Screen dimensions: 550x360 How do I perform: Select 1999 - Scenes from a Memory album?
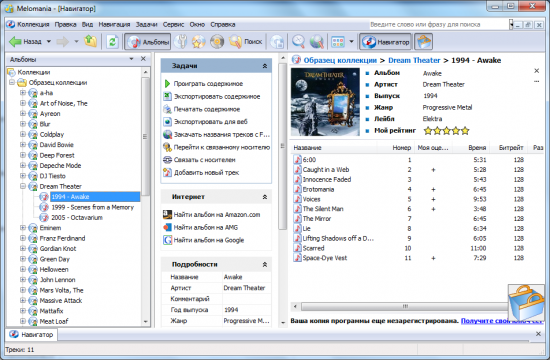click(93, 207)
